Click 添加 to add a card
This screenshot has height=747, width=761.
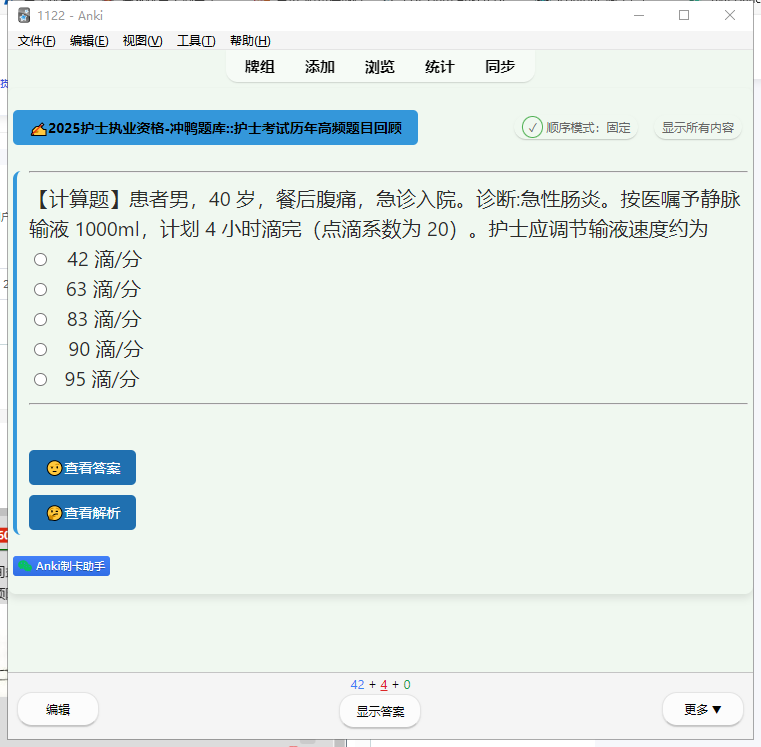tap(320, 66)
